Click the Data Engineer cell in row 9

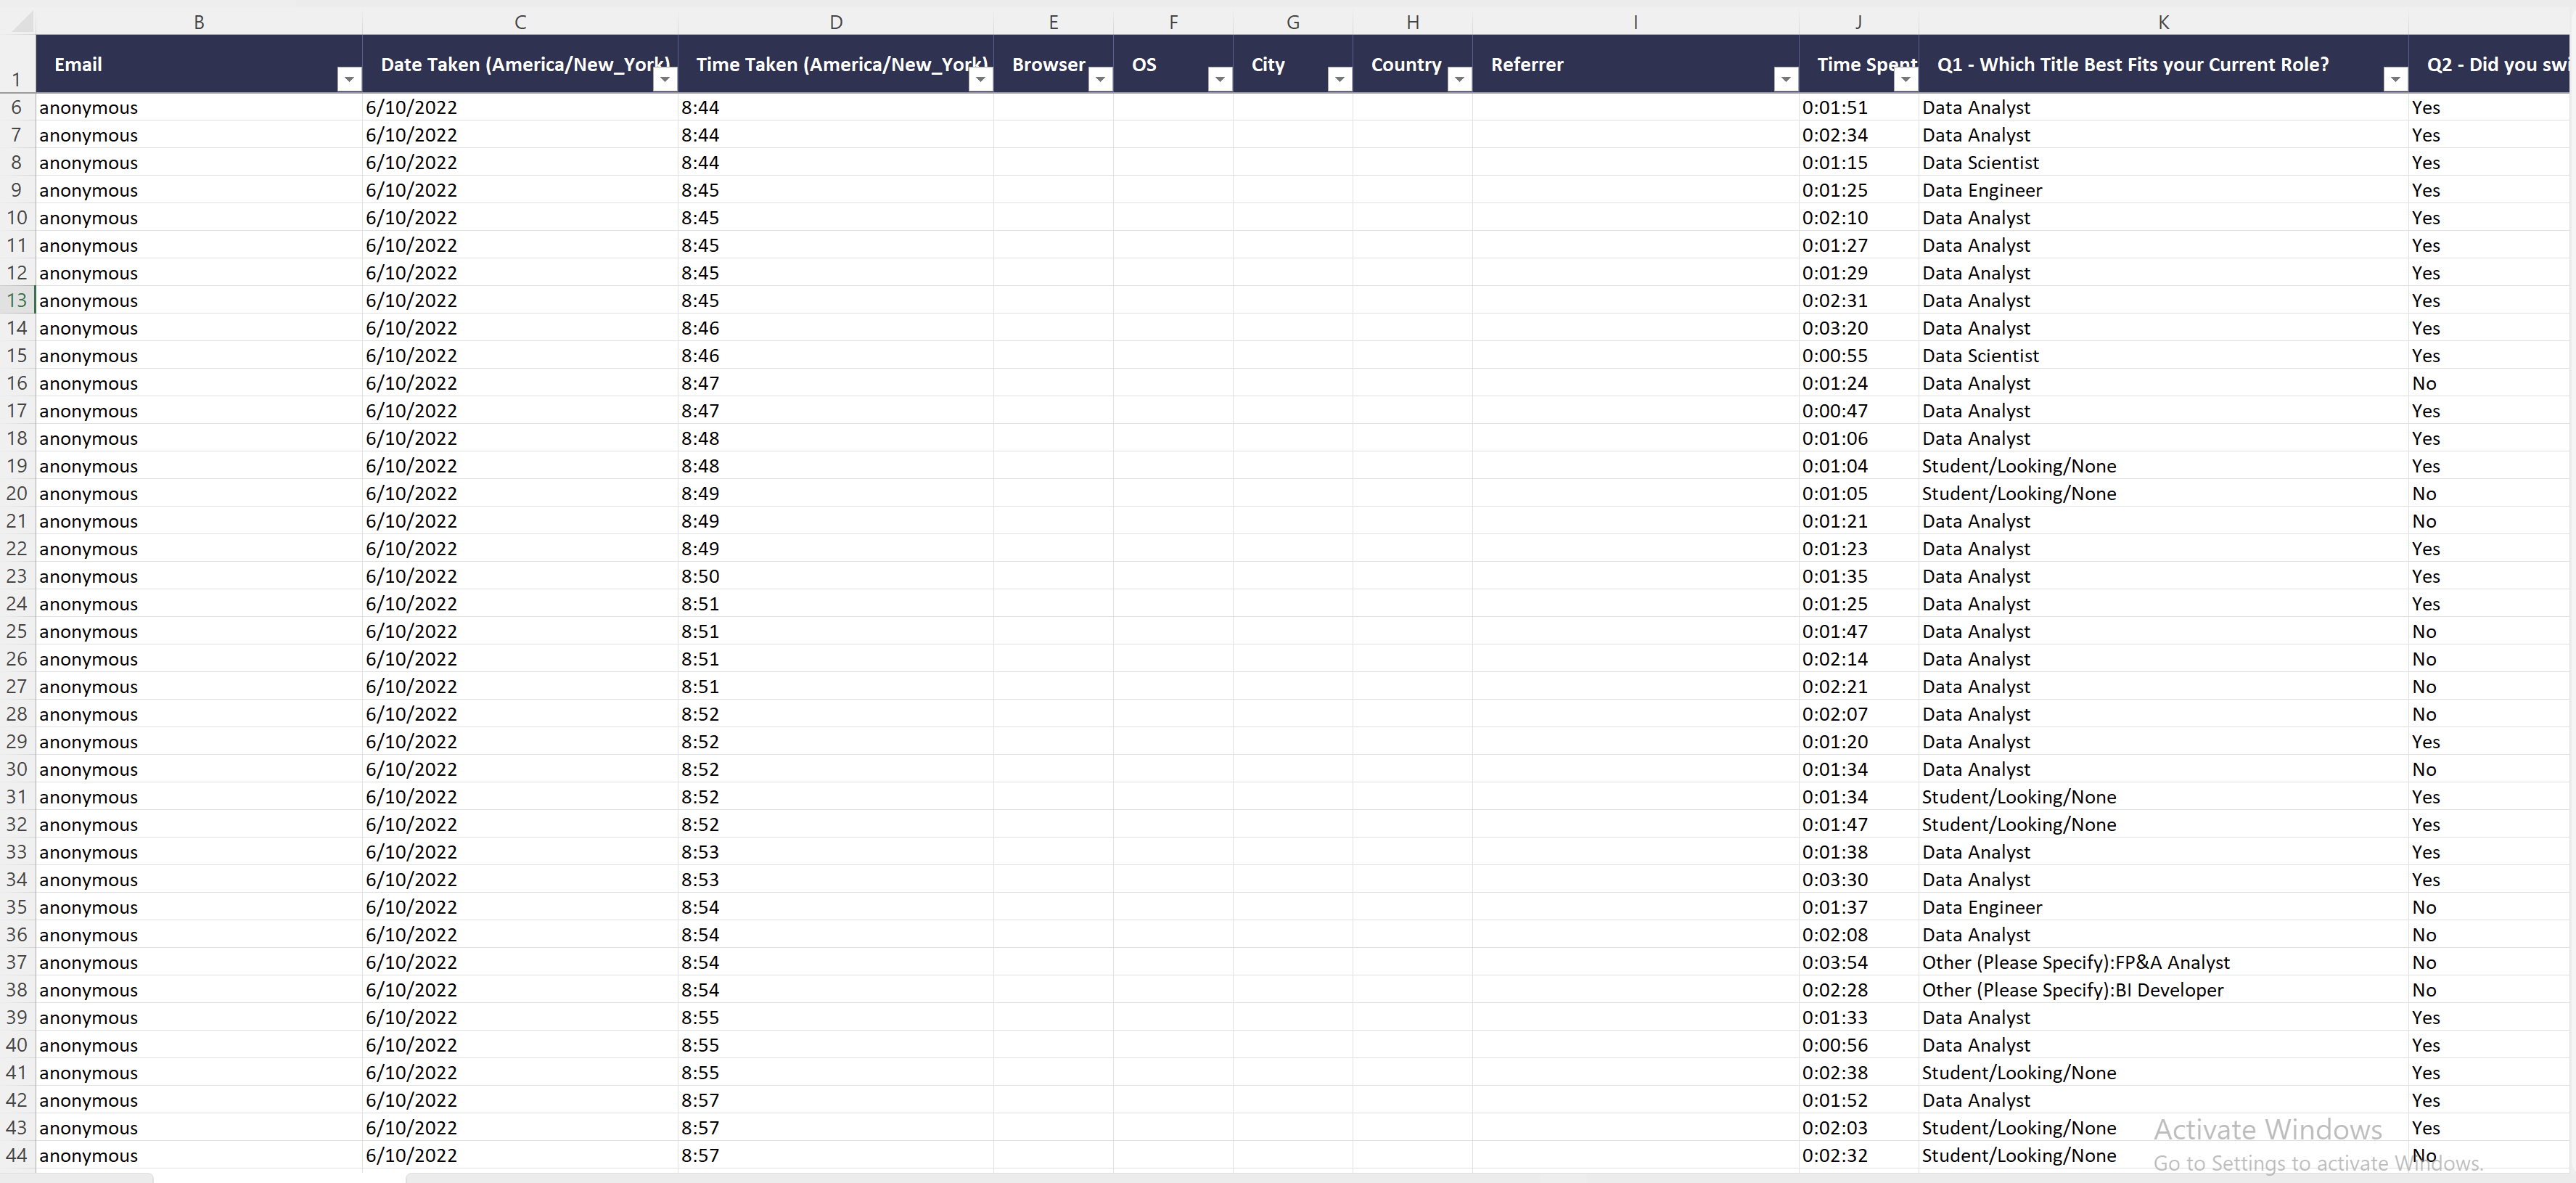1981,190
